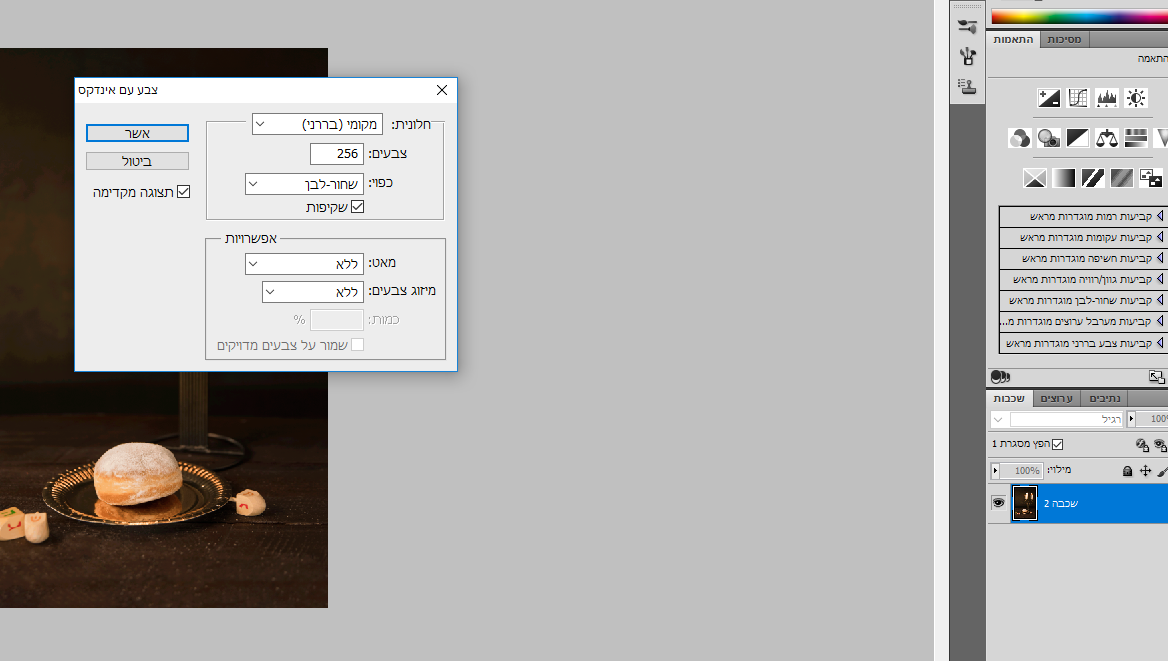Open the layer opacity slider arrow
This screenshot has width=1168, height=661.
pyautogui.click(x=1132, y=419)
